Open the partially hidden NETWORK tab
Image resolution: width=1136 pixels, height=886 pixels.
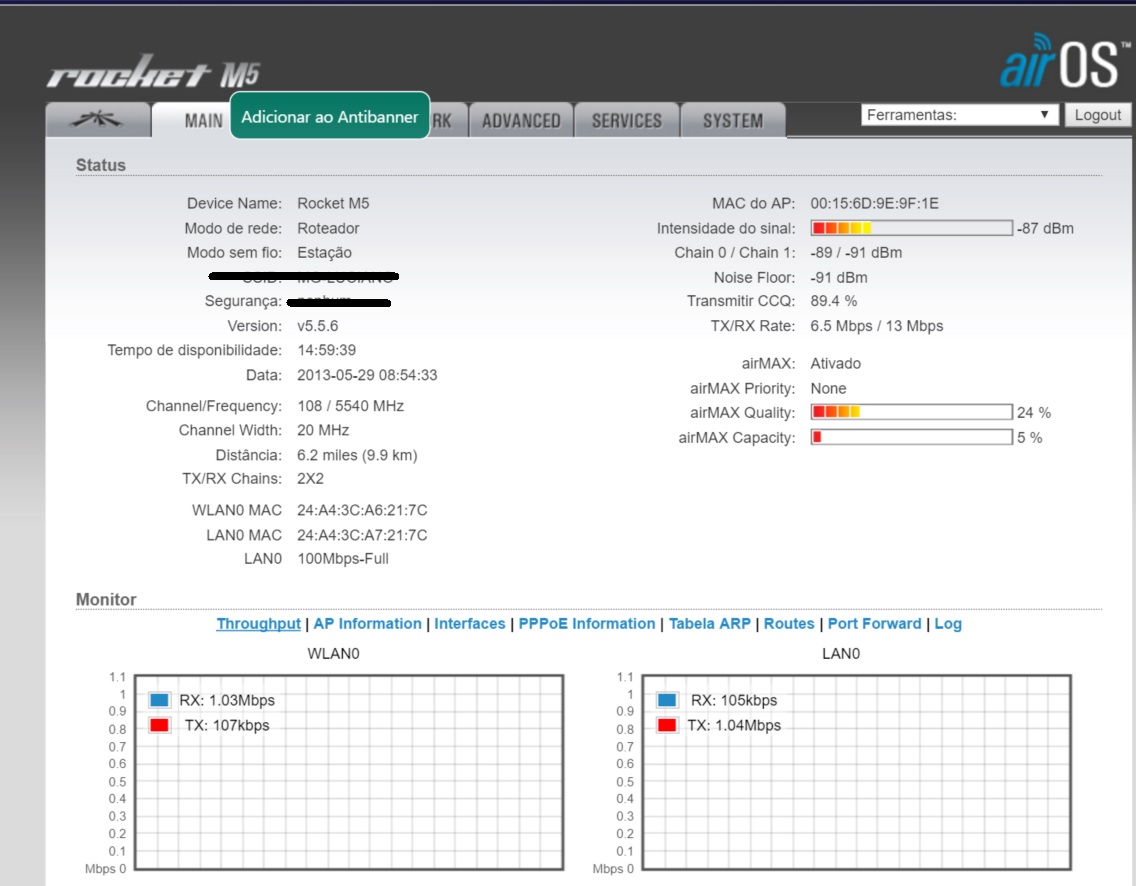click(x=448, y=120)
